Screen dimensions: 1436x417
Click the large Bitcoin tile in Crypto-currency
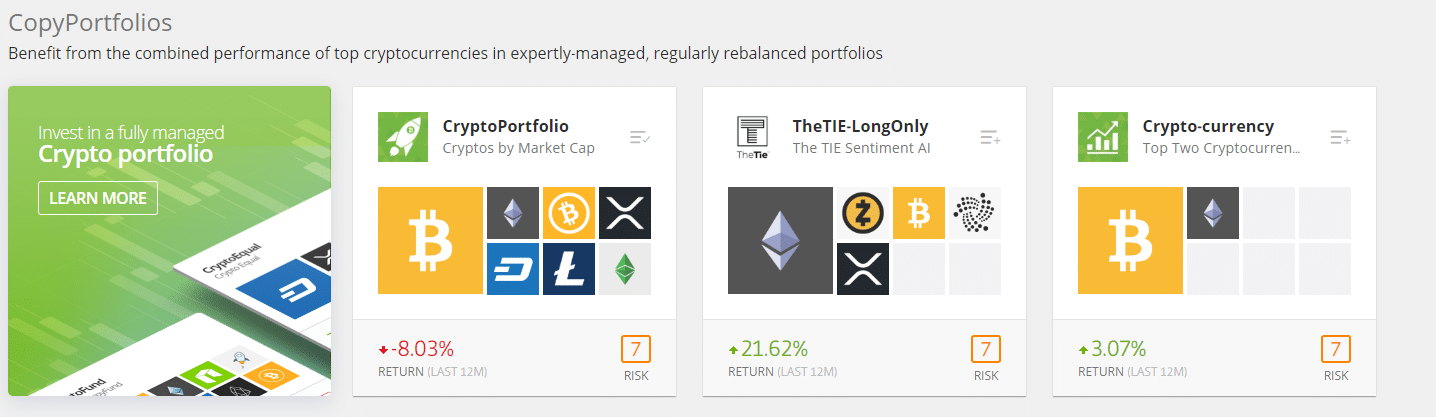pyautogui.click(x=1130, y=241)
